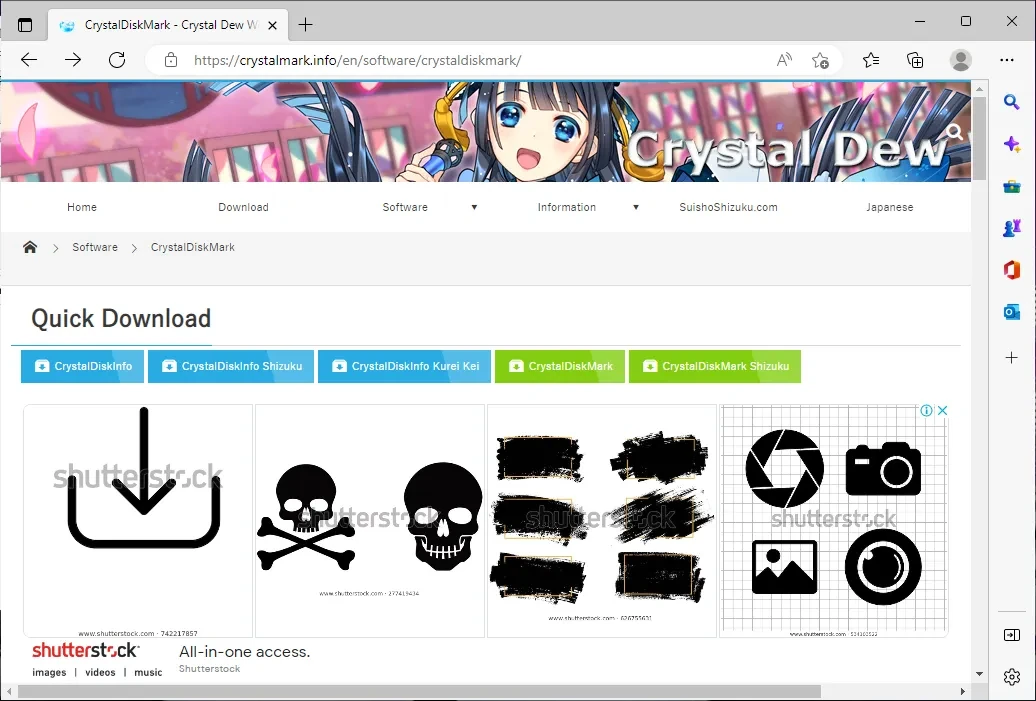Click the horizontal scrollbar right arrow
The image size is (1036, 701).
tap(963, 691)
